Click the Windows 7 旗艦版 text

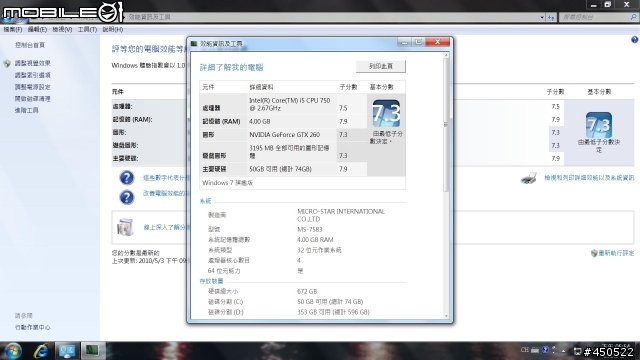click(227, 183)
